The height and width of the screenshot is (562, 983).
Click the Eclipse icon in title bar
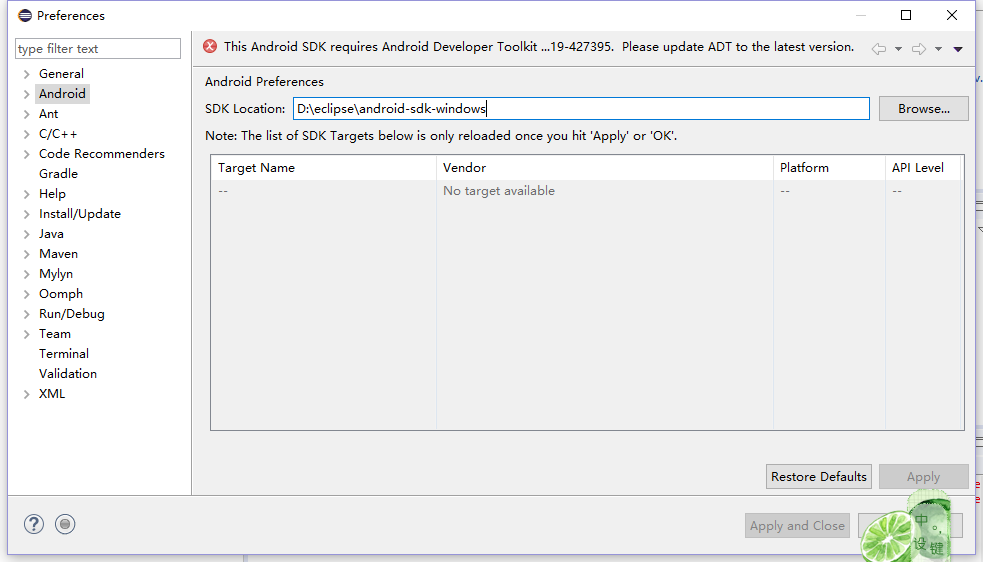25,15
